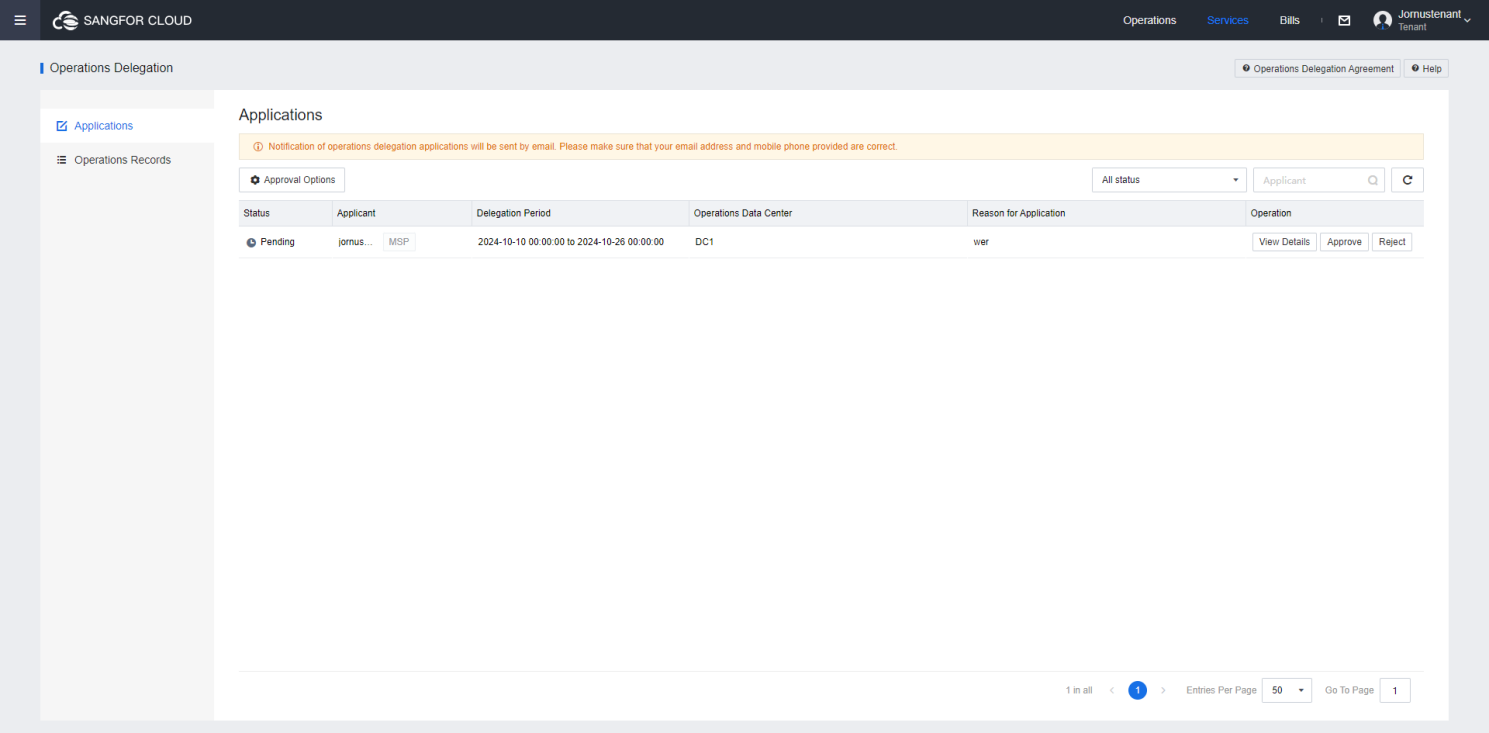Click the user avatar icon
The width and height of the screenshot is (1489, 733).
point(1382,20)
